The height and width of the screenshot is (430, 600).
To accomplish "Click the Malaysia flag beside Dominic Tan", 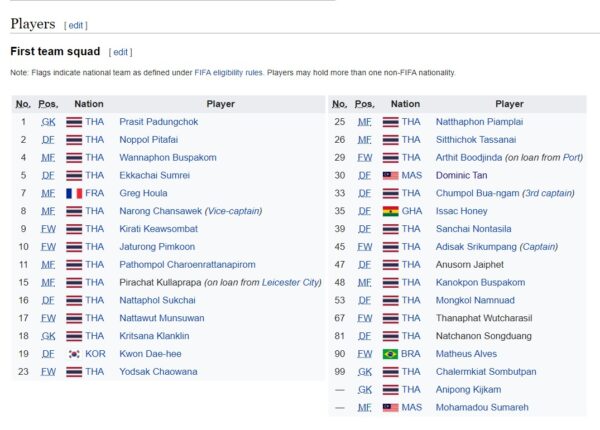I will (x=390, y=175).
